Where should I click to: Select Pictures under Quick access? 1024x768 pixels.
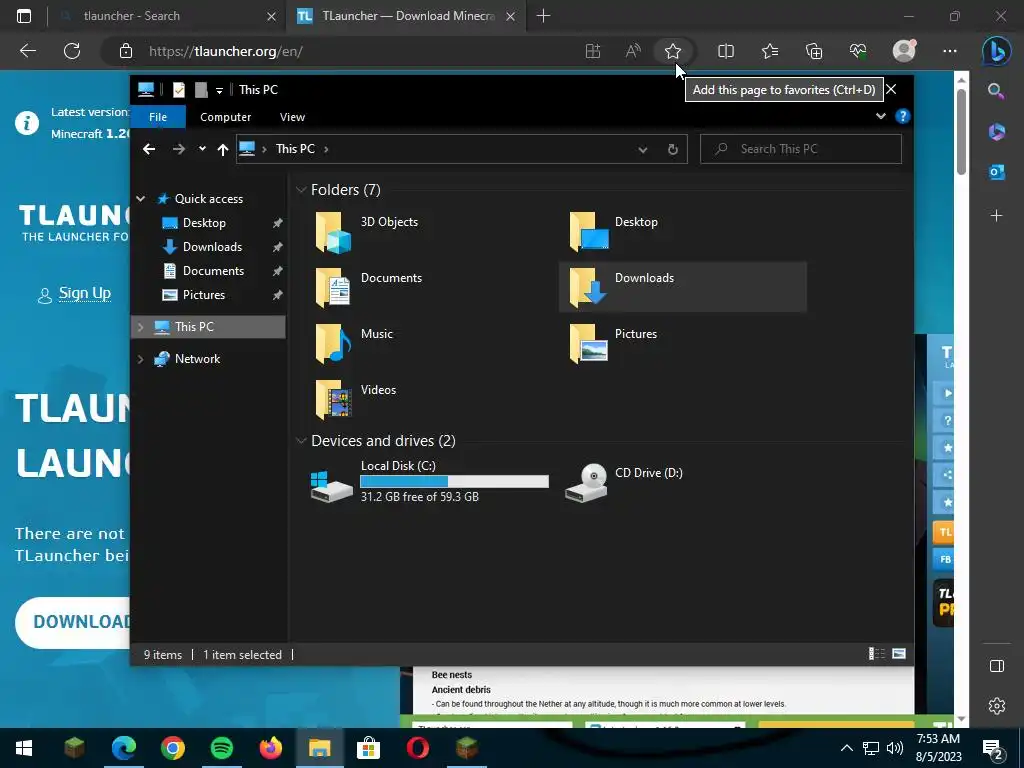[204, 295]
